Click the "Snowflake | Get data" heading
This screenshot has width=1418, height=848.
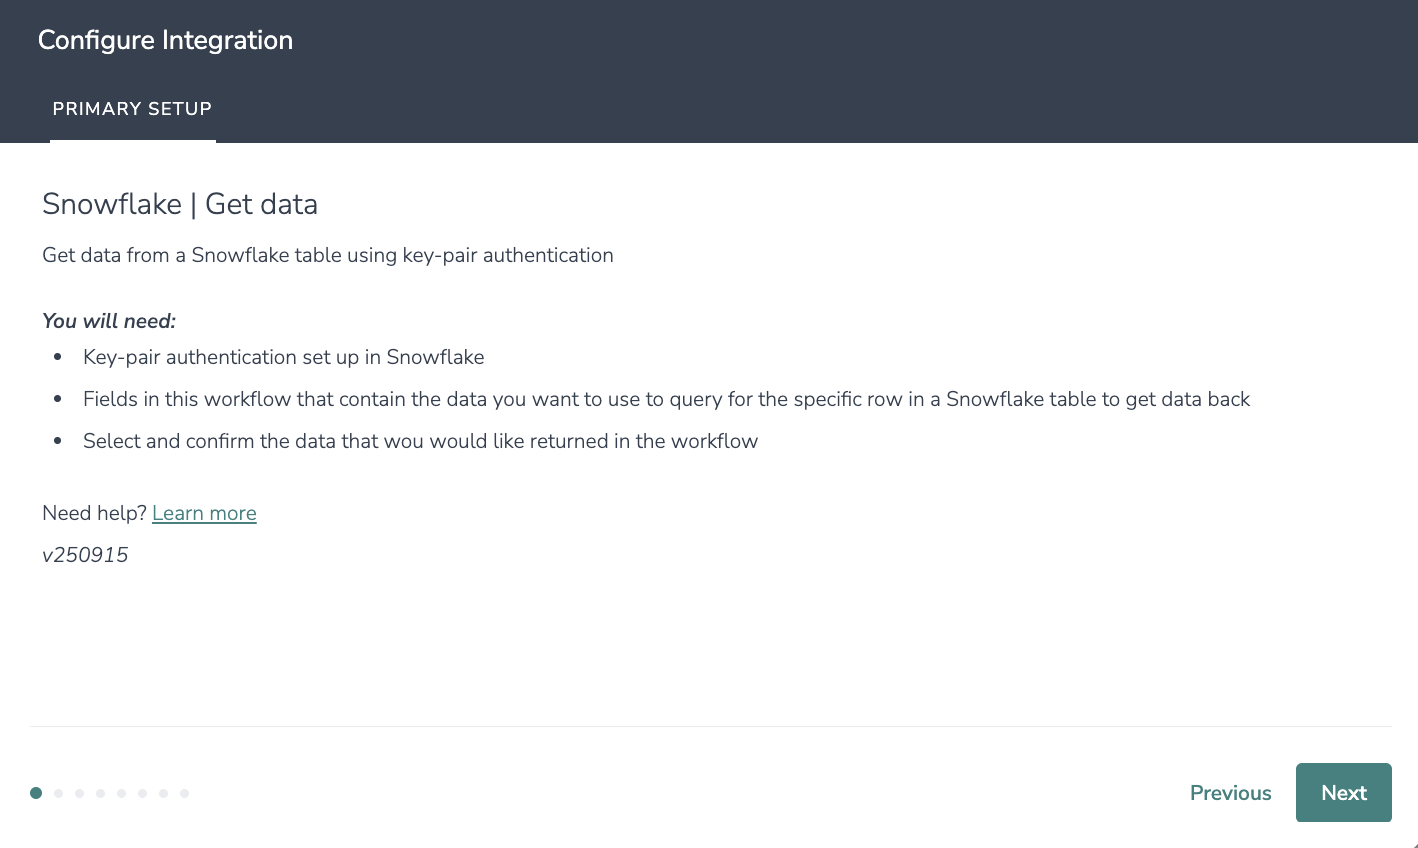click(180, 204)
